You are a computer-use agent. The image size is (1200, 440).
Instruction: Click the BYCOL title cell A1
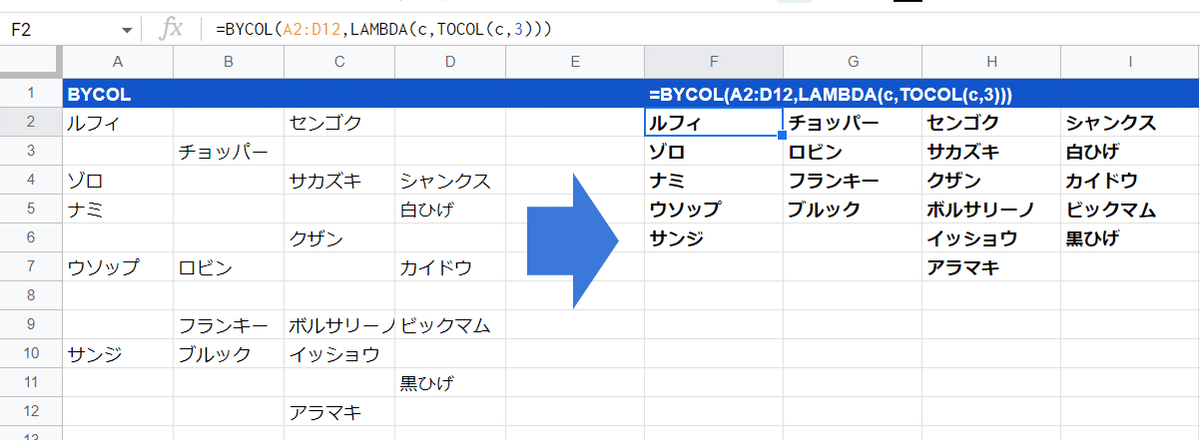117,95
